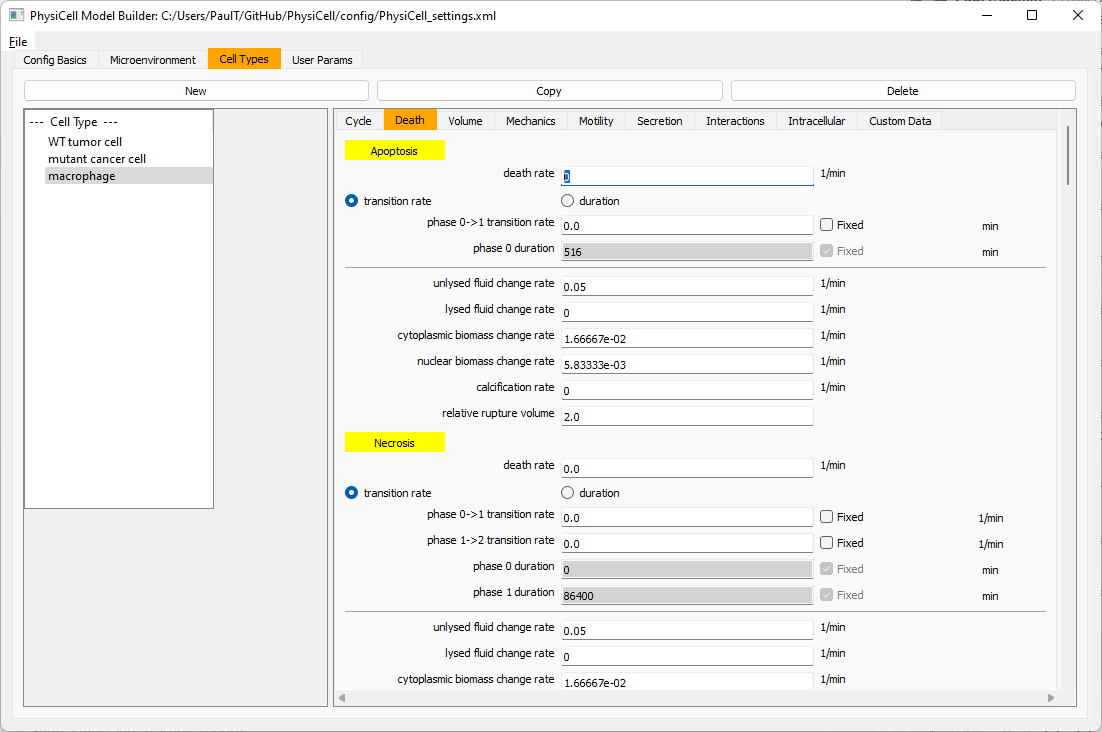The image size is (1102, 732).
Task: Switch to the Microenvironment tab
Action: coord(152,60)
